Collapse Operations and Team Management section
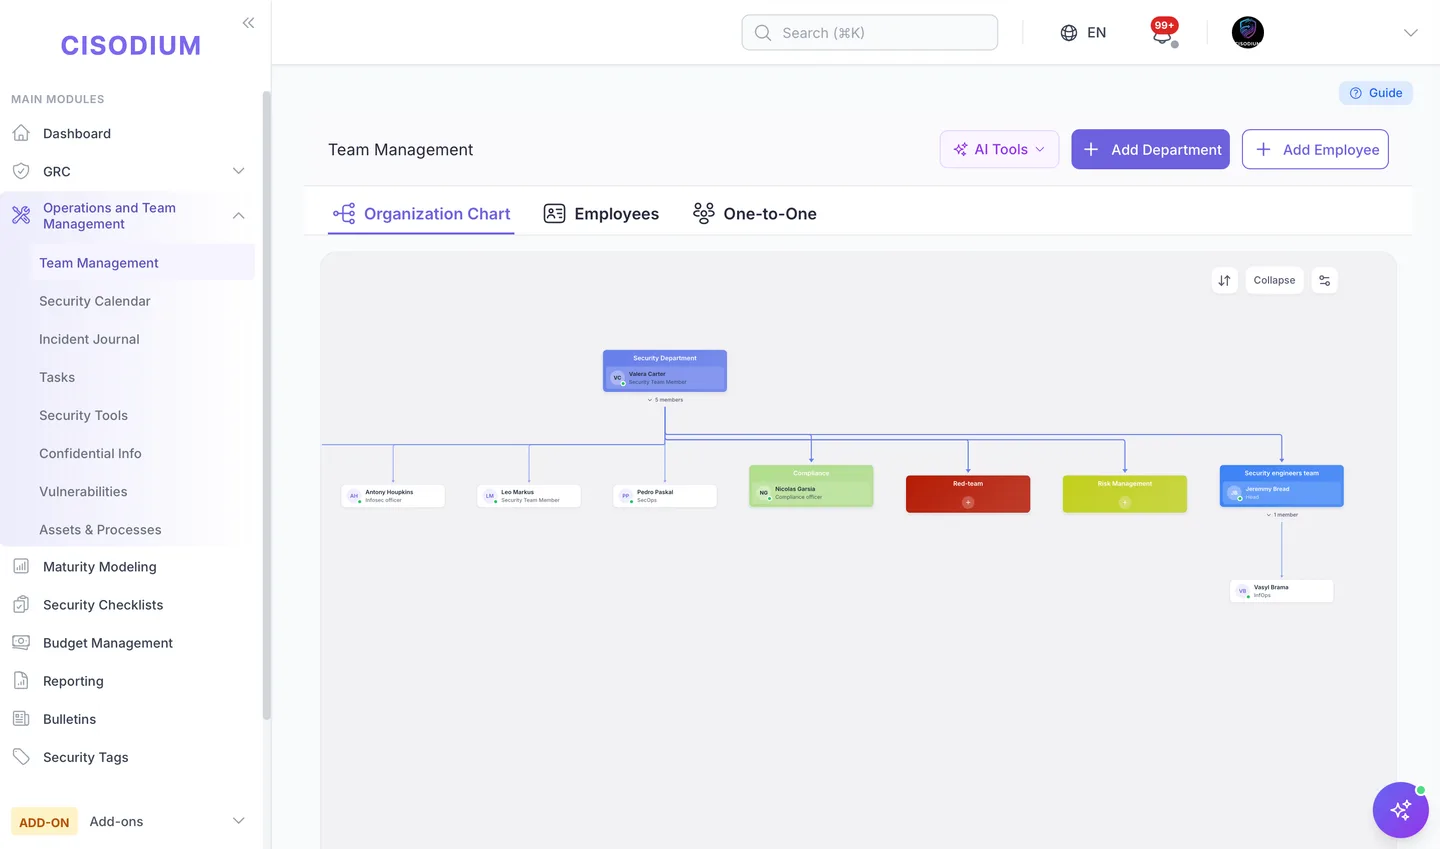 coord(239,215)
